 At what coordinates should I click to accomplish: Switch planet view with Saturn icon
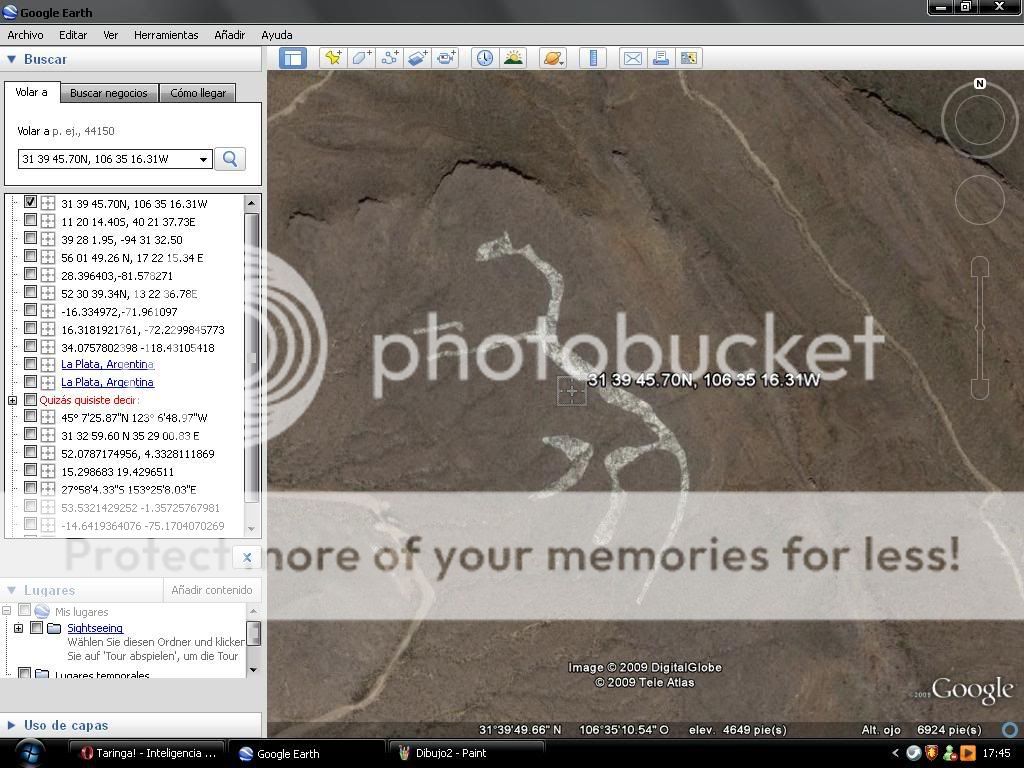tap(552, 58)
